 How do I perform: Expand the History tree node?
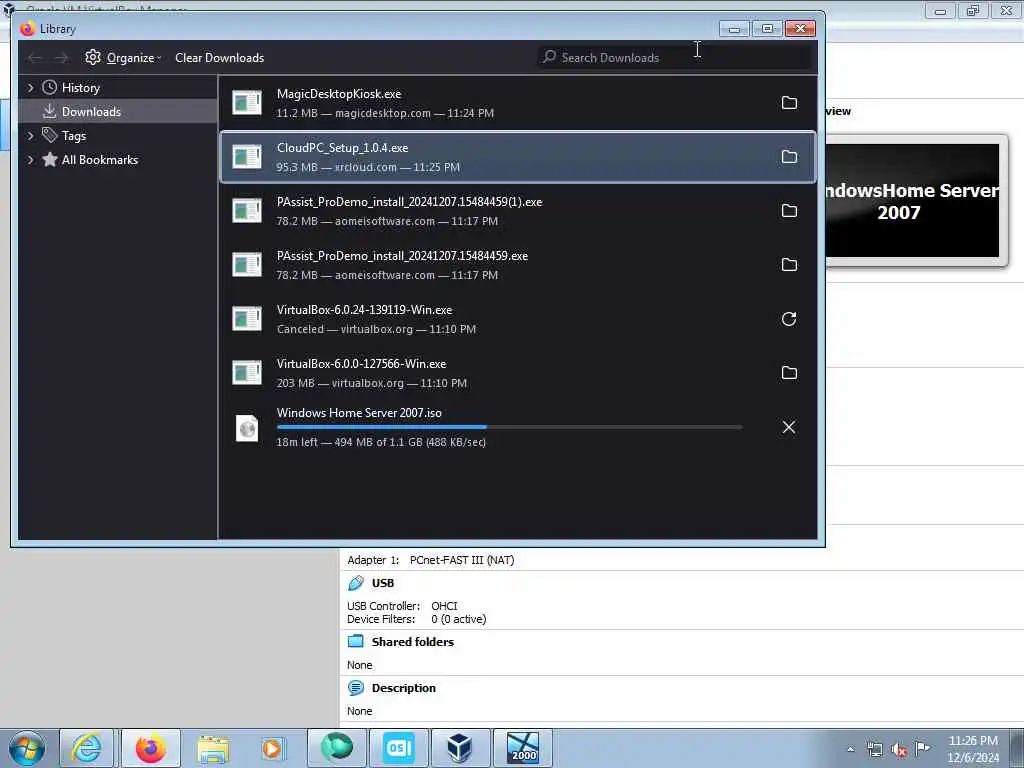coord(30,88)
